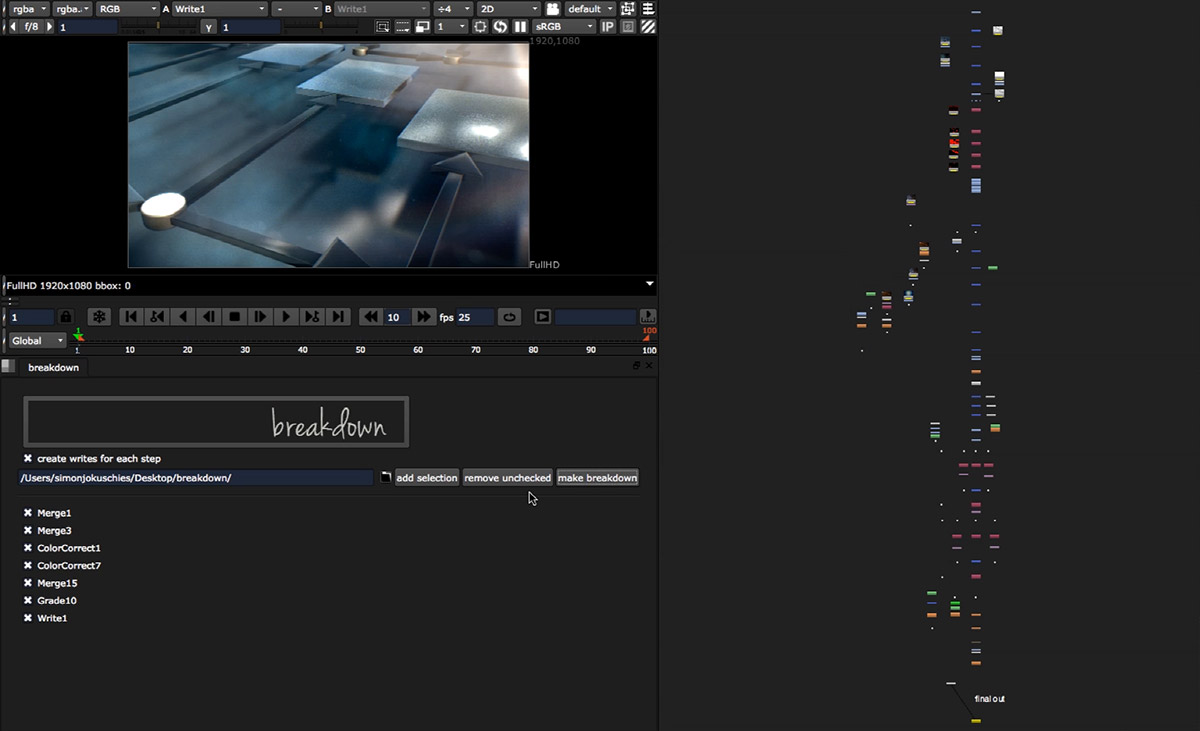
Task: Click the snowflake freeze GUI icon
Action: click(99, 317)
